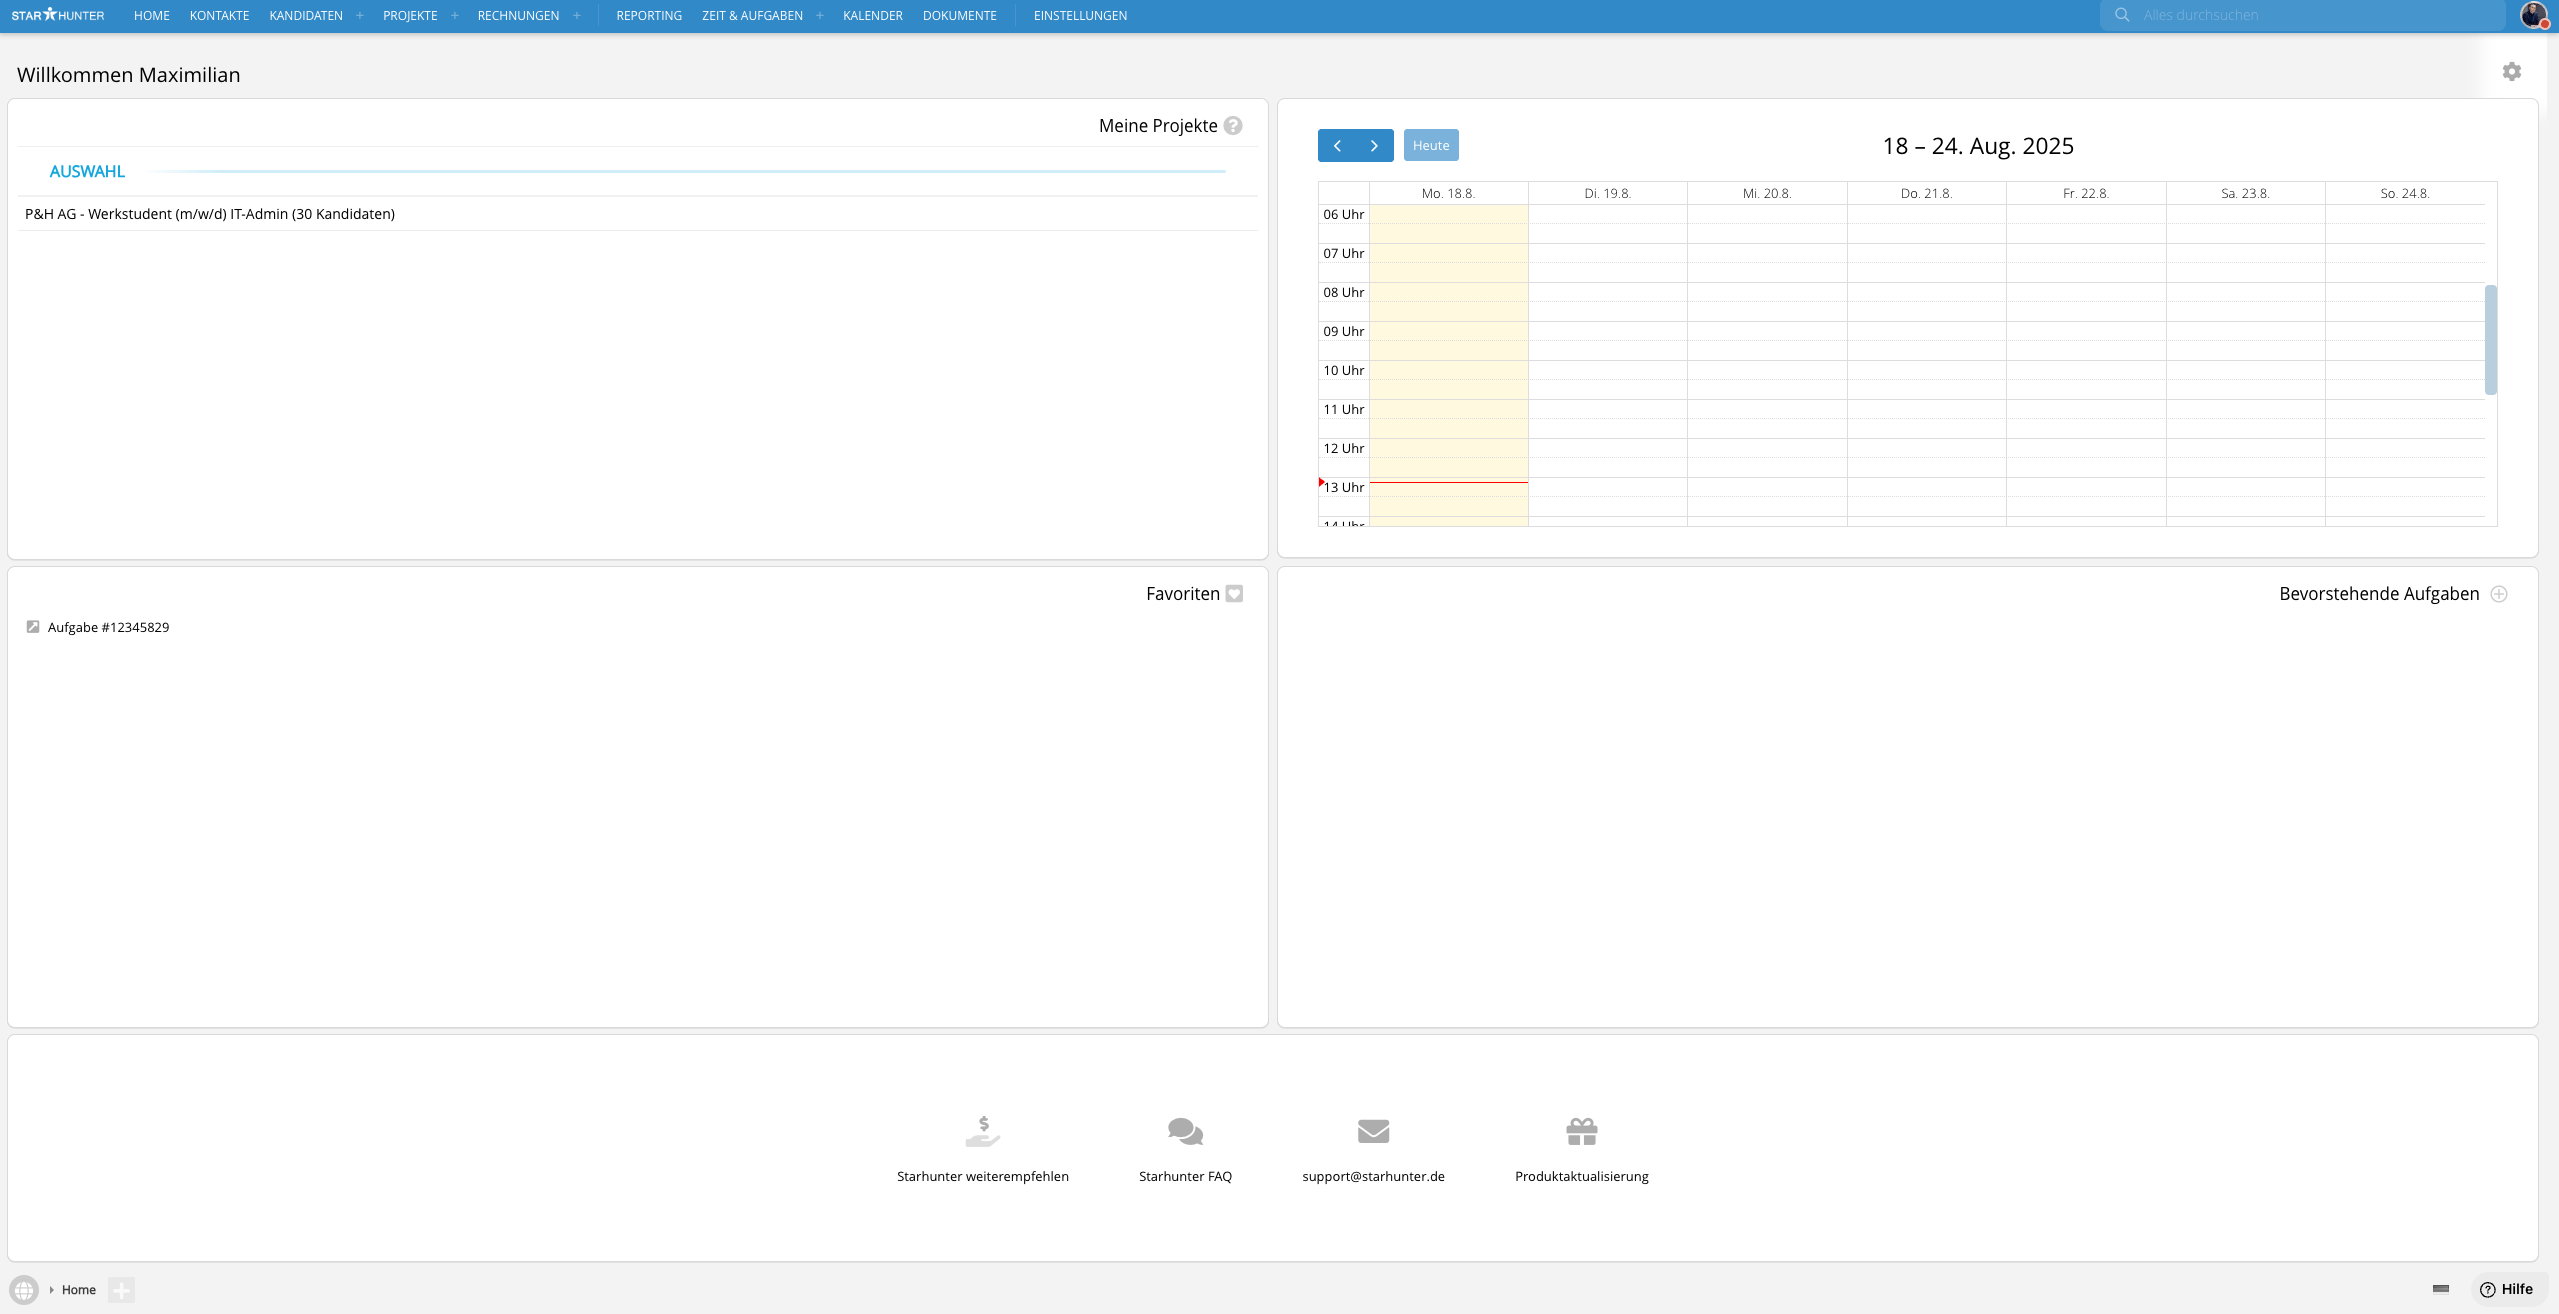This screenshot has width=2559, height=1314.
Task: Click the calendar vertical scrollbar
Action: (x=2490, y=340)
